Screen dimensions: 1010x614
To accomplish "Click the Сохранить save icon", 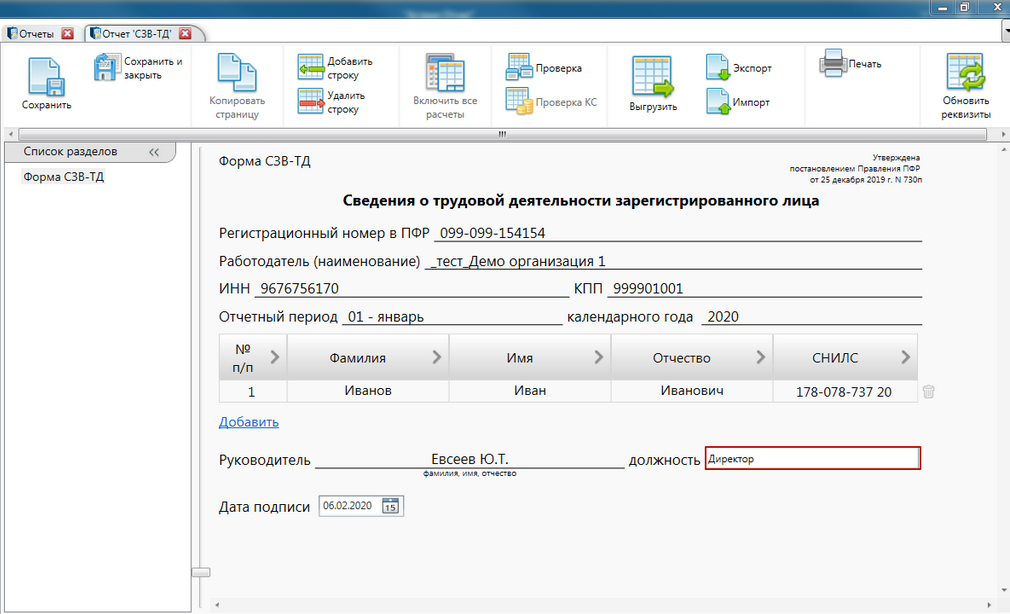I will click(x=46, y=77).
